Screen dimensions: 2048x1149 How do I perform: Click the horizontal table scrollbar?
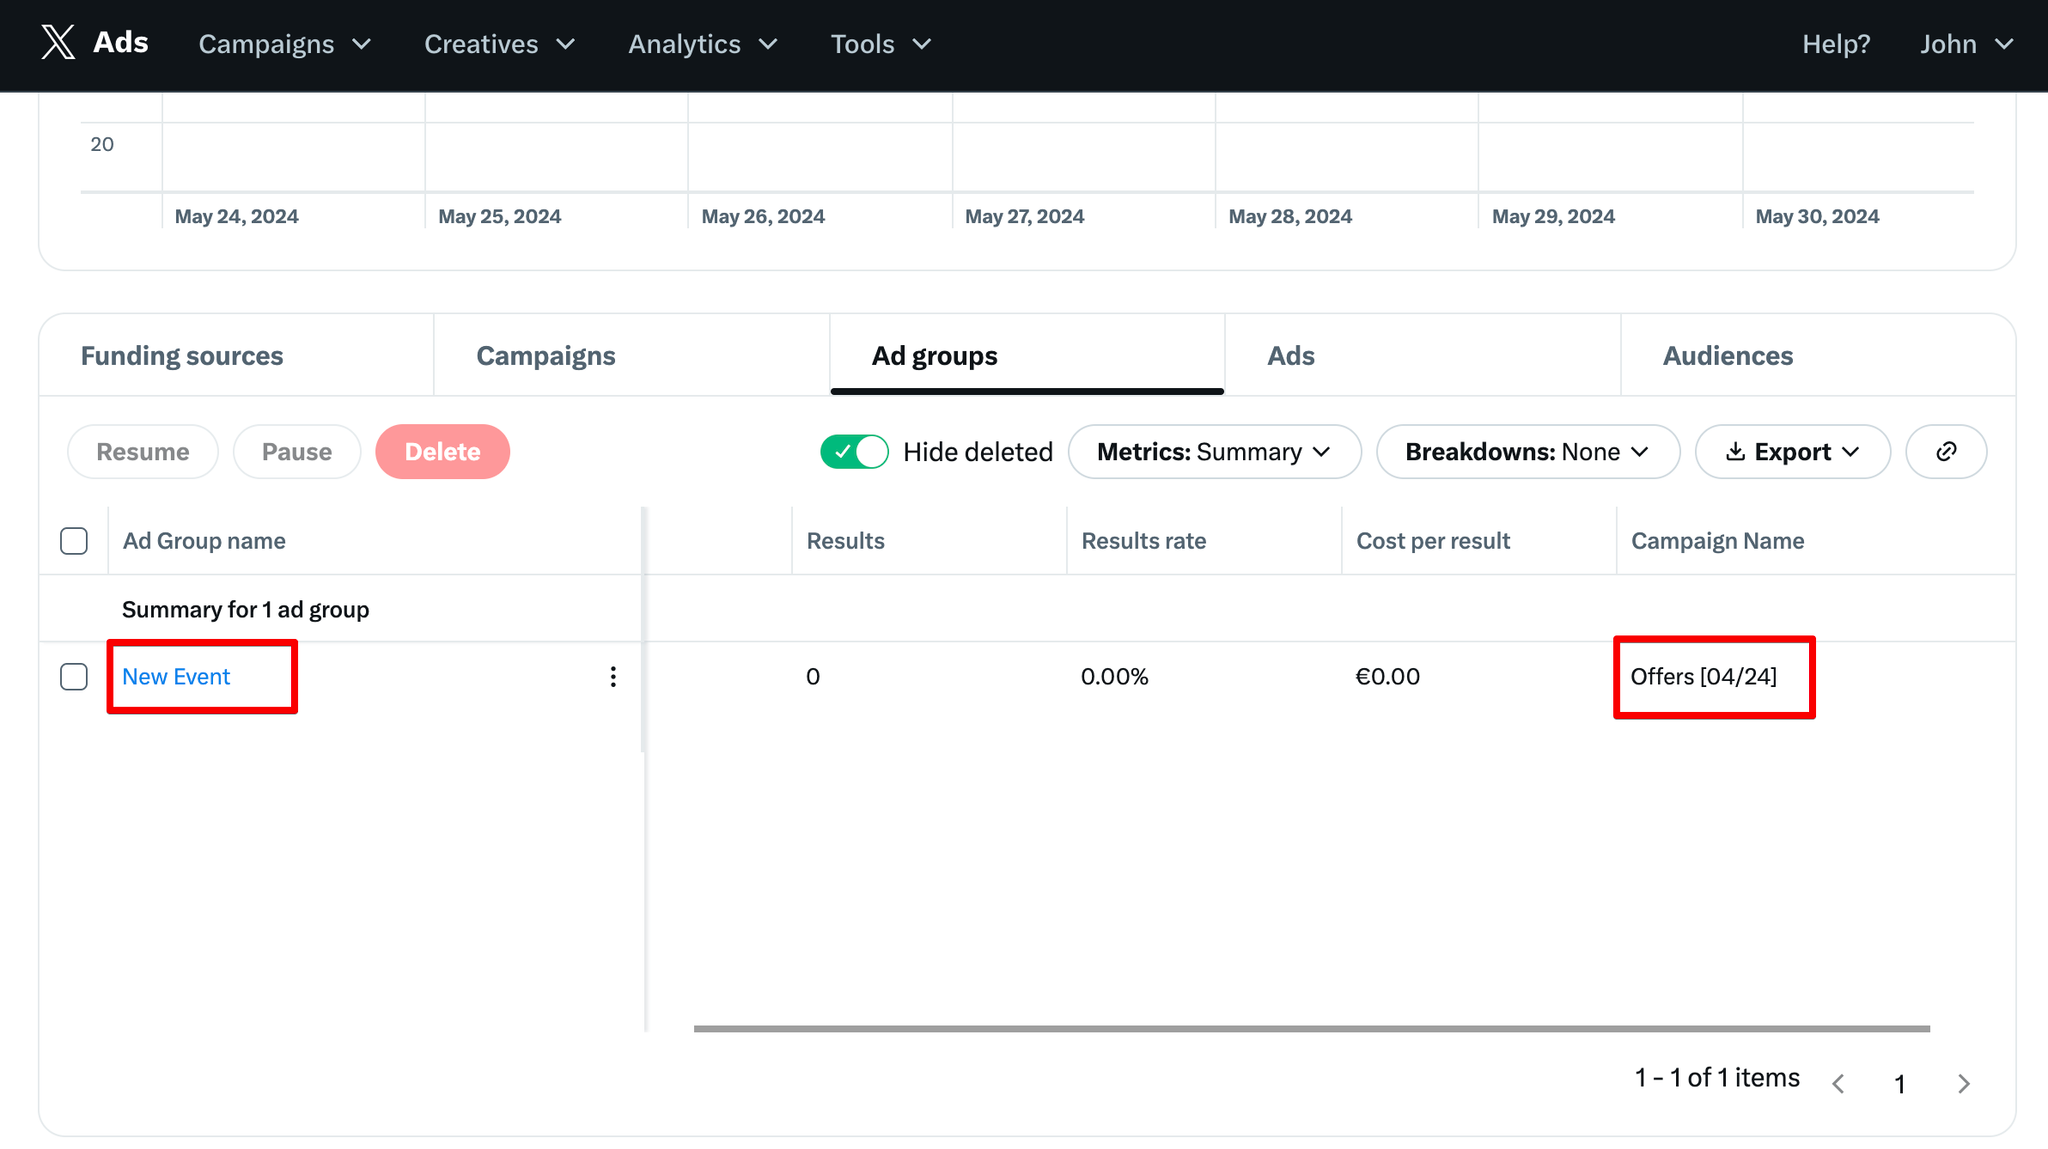[x=1312, y=1028]
